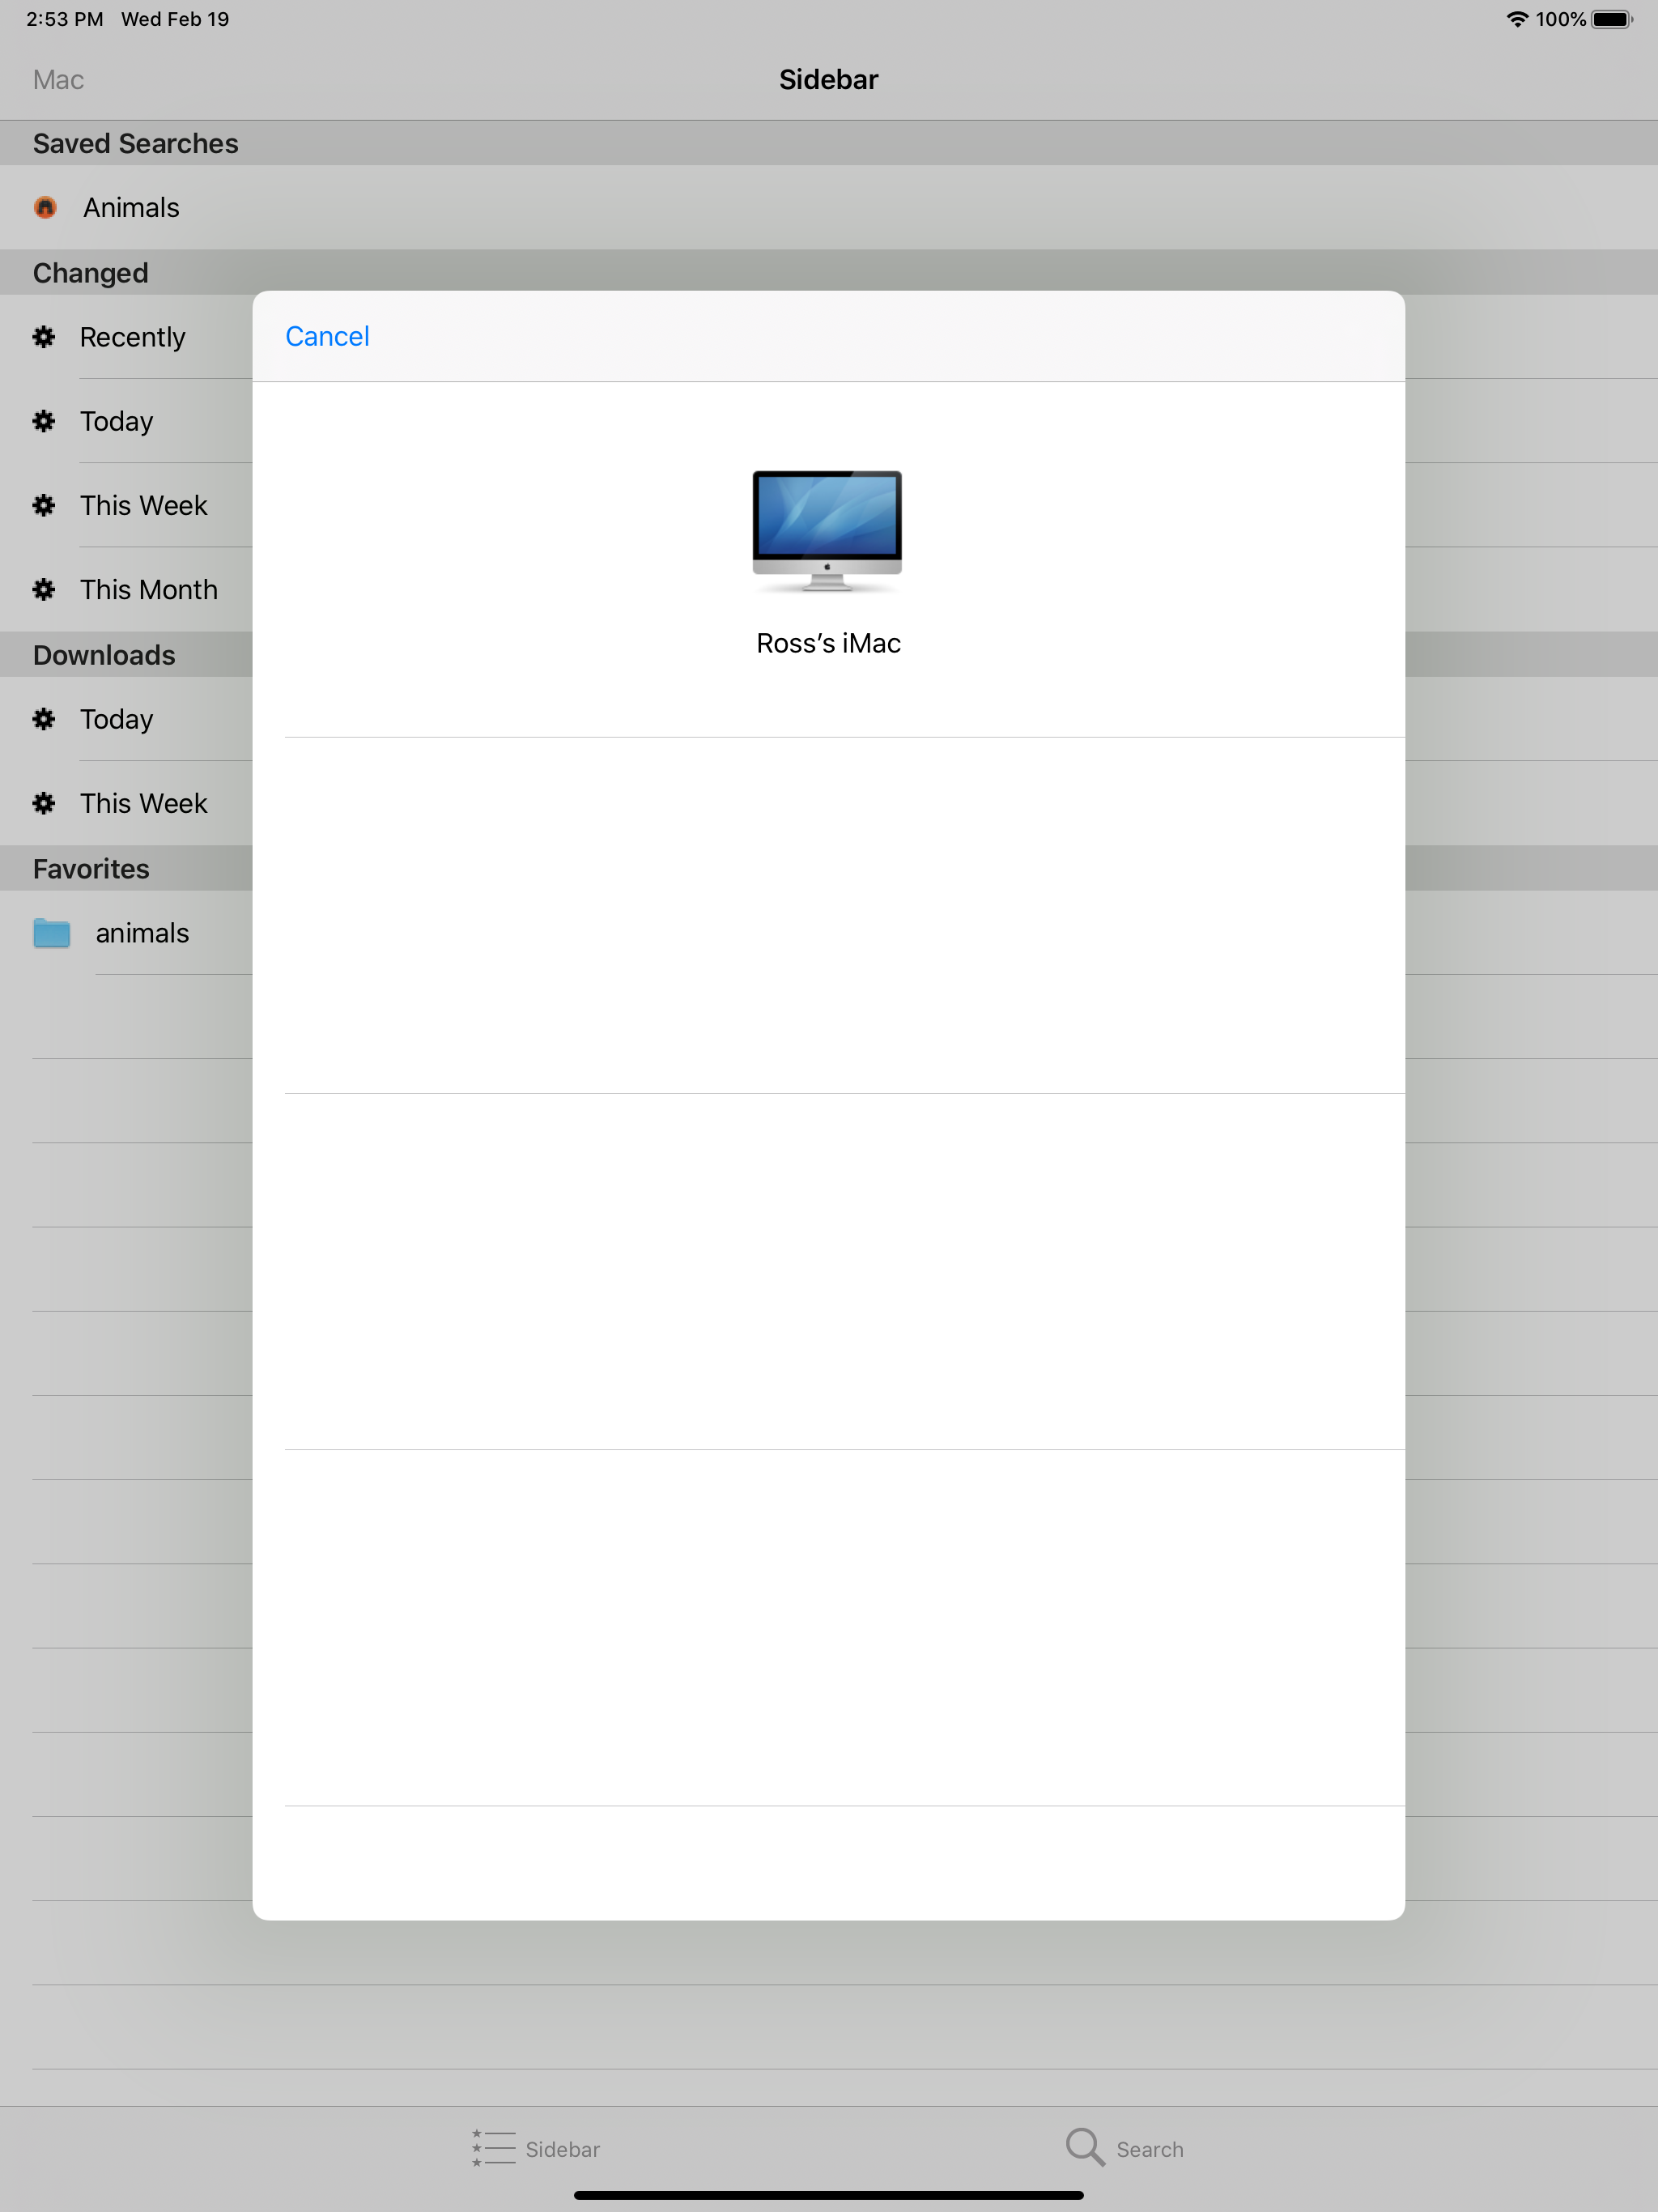The height and width of the screenshot is (2212, 1658).
Task: Switch to the Search tab
Action: click(x=1124, y=2148)
